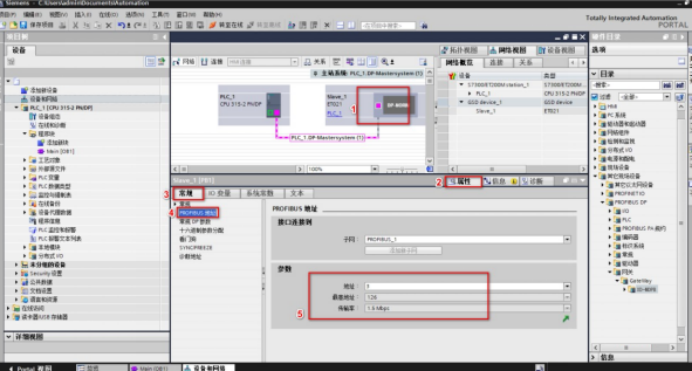
Task: Click the hardware catalog search field
Action: [x=626, y=85]
